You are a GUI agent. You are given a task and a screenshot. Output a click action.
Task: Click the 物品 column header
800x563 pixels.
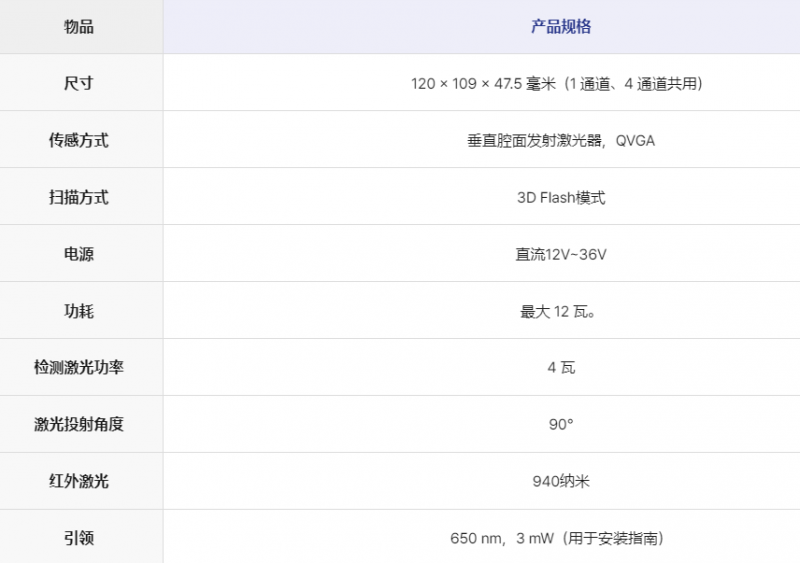click(79, 27)
